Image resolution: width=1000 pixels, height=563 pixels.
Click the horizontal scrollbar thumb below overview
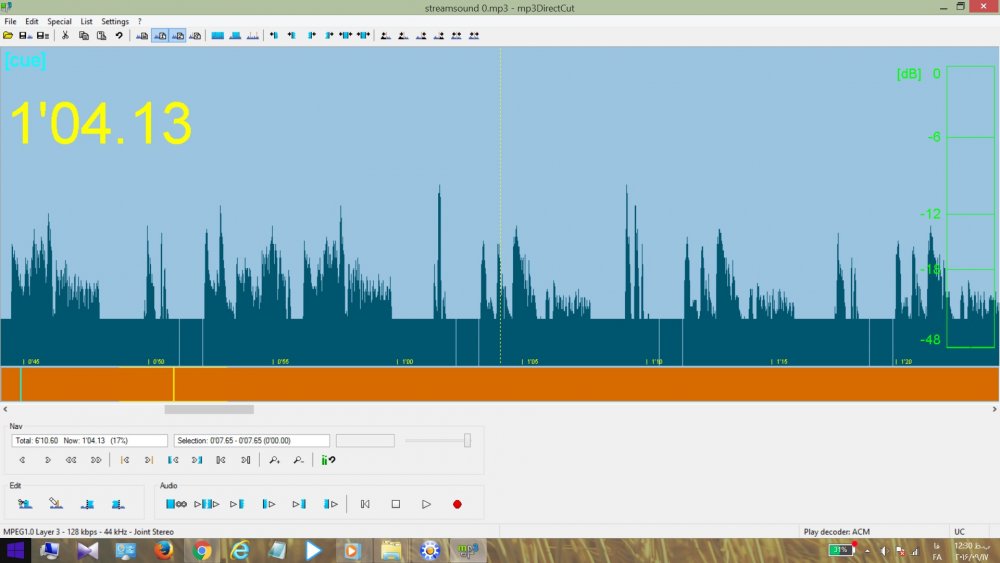pos(209,409)
